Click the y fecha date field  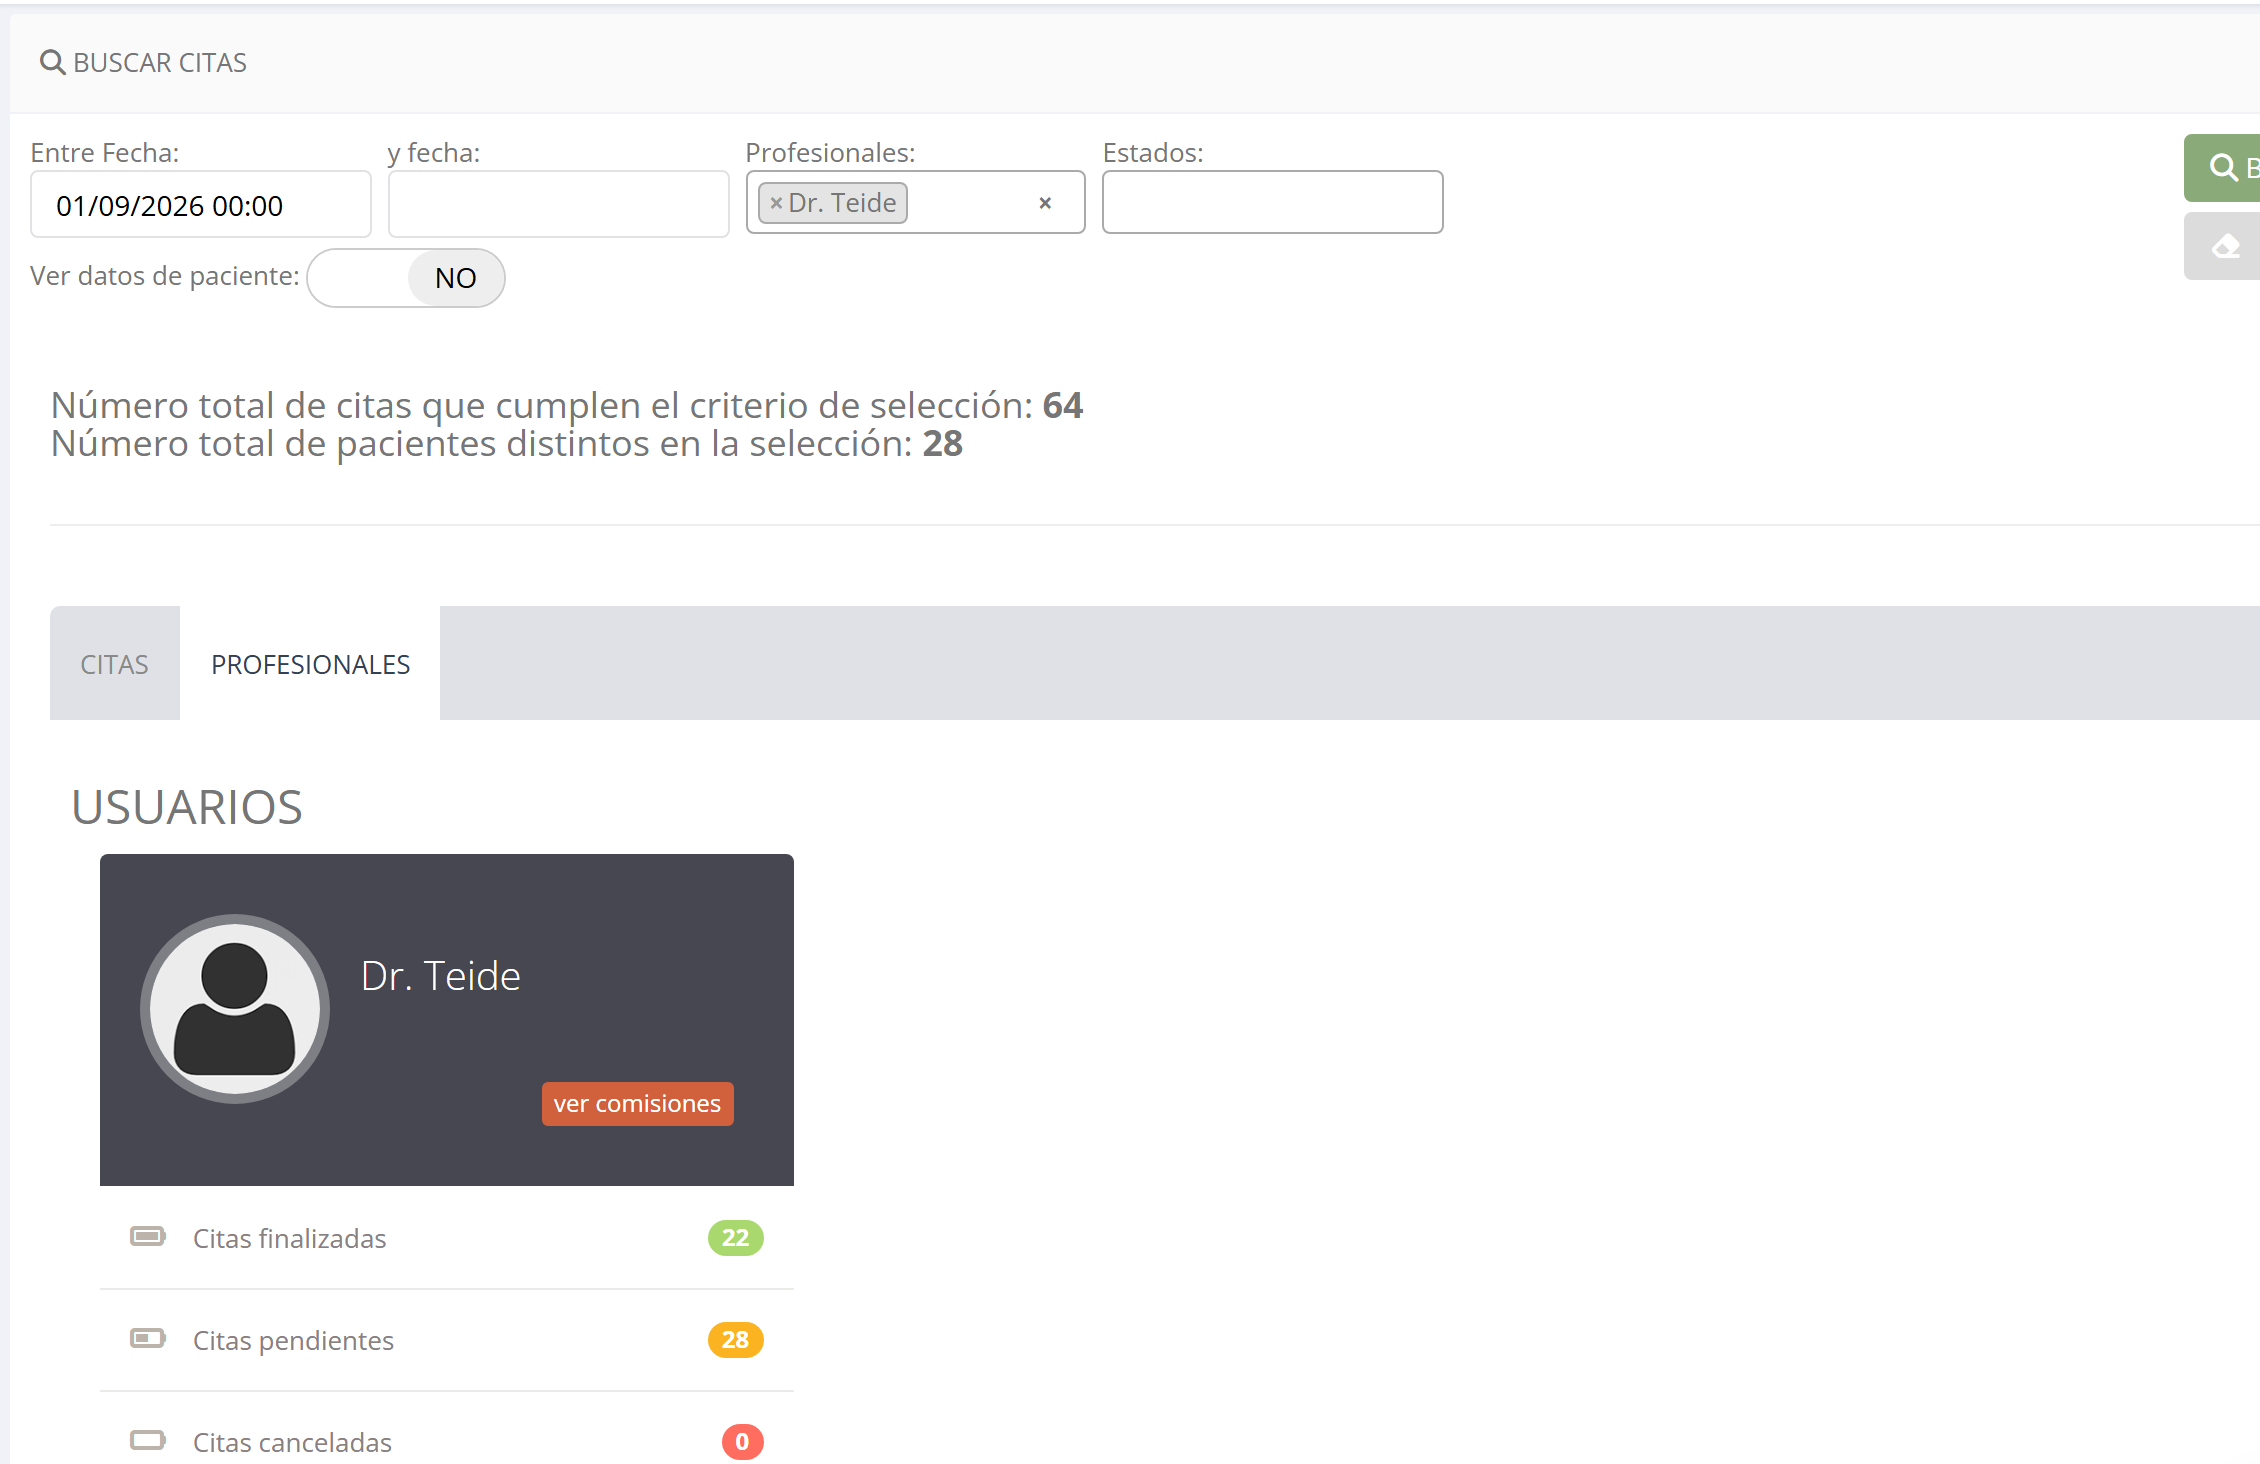559,204
